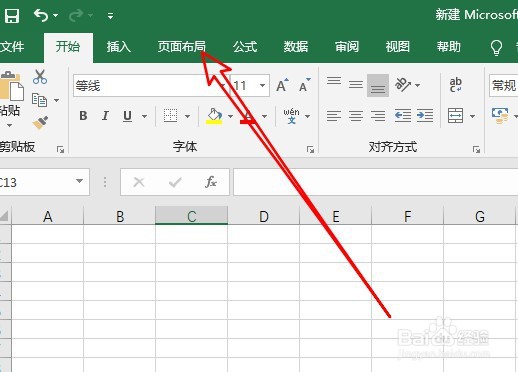Save the workbook with the floppy icon

(12, 15)
